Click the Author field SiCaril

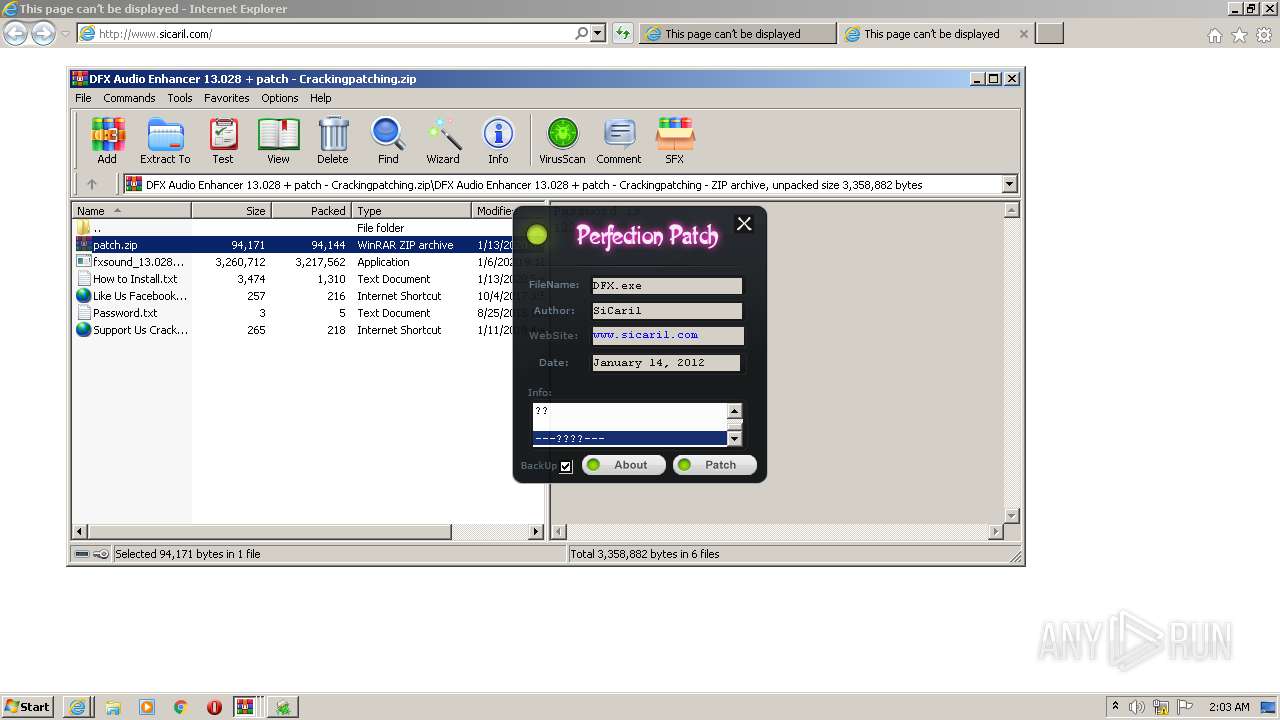(667, 311)
